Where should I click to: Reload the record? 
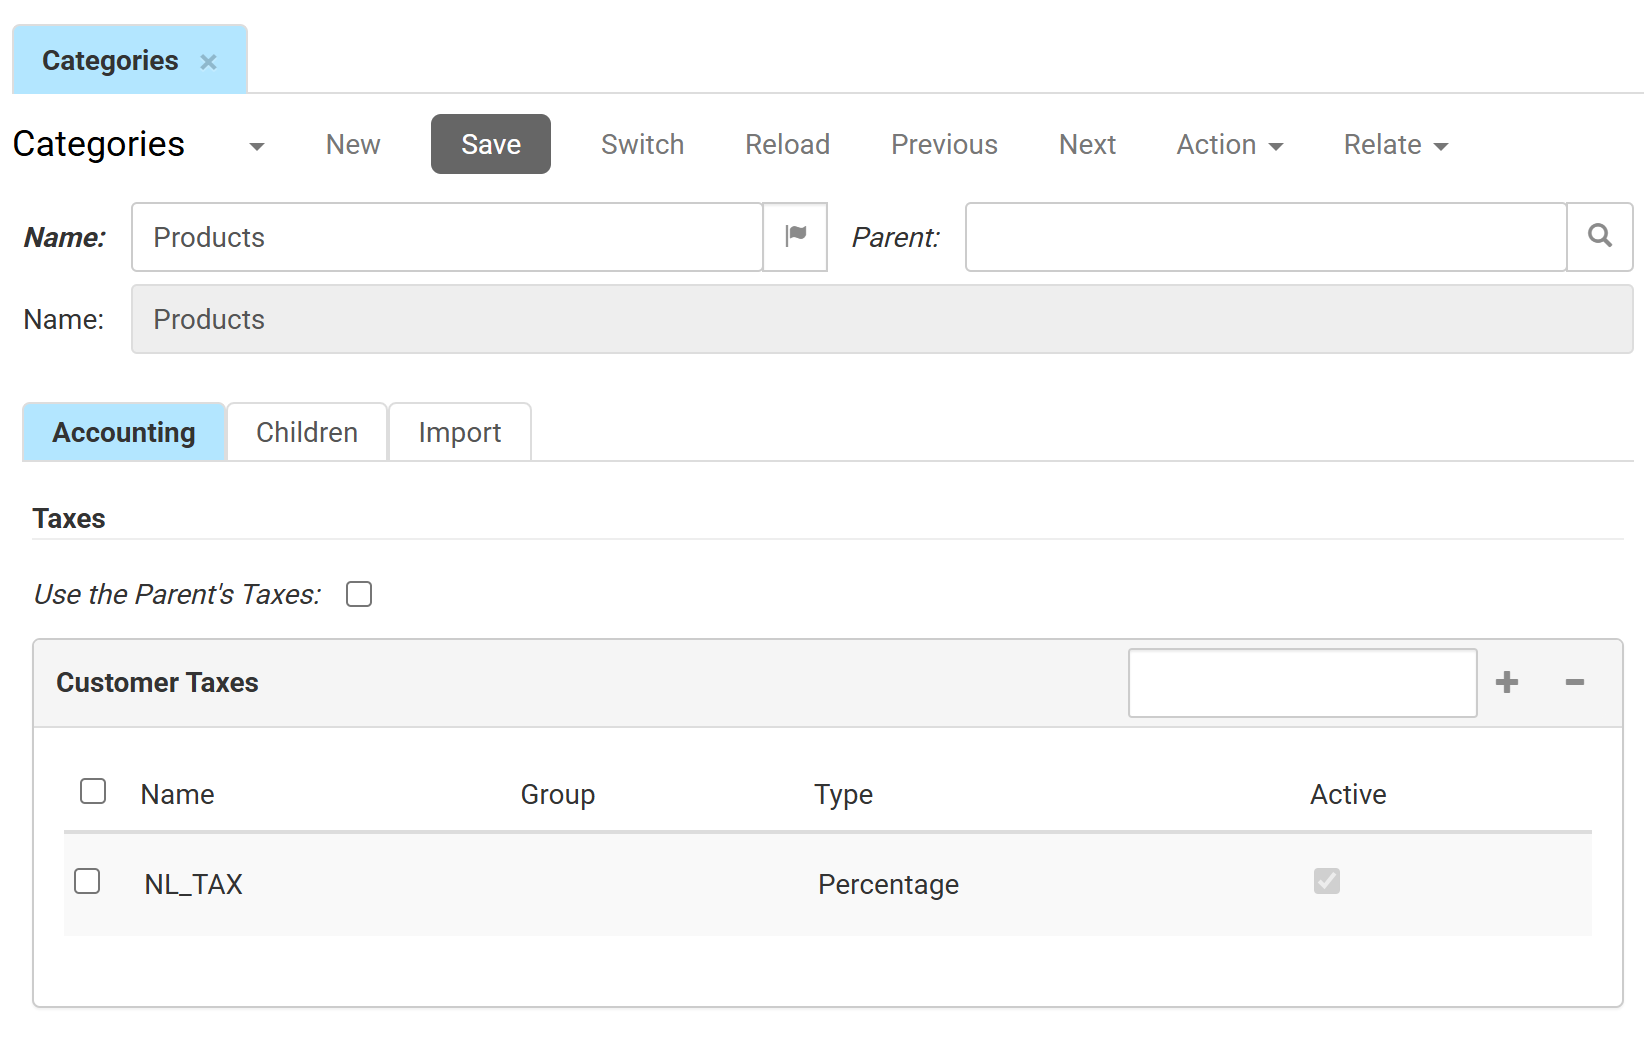(x=787, y=145)
